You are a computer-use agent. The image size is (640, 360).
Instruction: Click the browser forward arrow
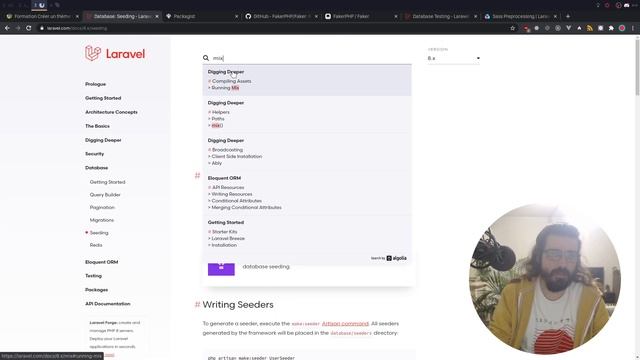pos(18,28)
